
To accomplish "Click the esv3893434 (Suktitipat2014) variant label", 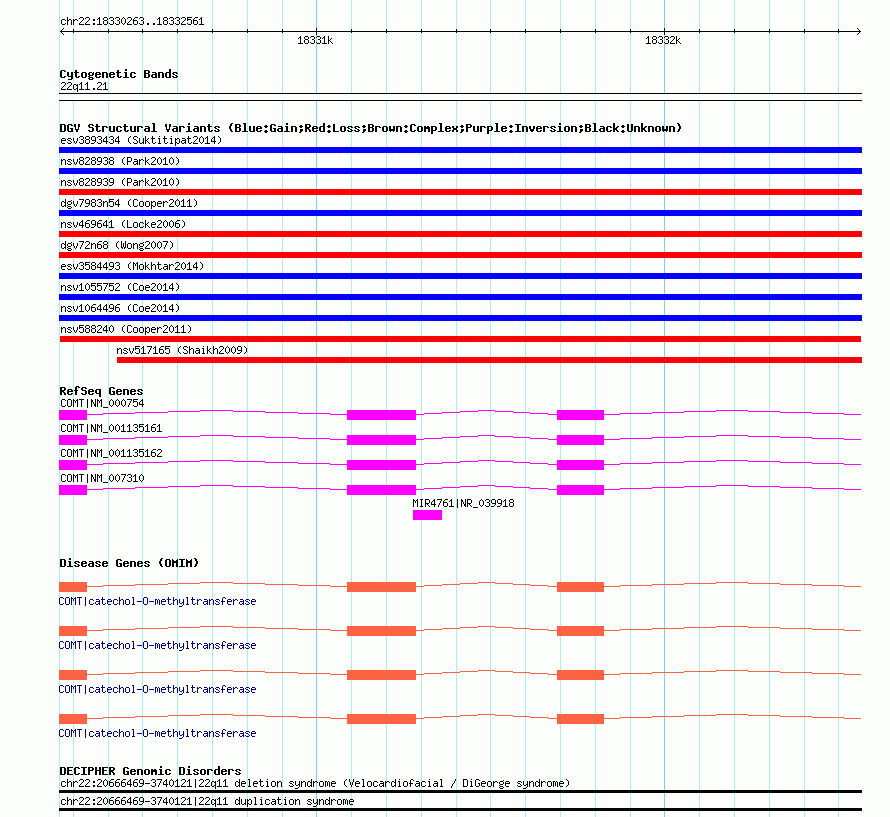I will [x=141, y=140].
